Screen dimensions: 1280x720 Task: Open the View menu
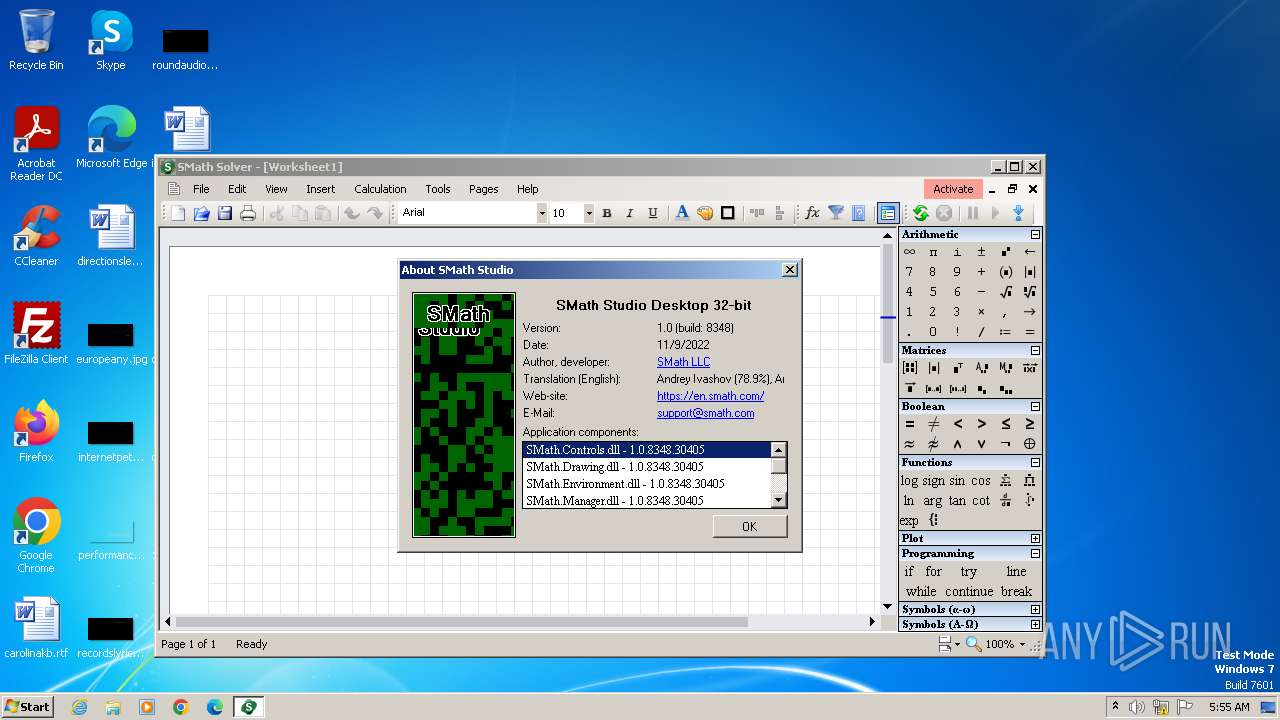(276, 189)
